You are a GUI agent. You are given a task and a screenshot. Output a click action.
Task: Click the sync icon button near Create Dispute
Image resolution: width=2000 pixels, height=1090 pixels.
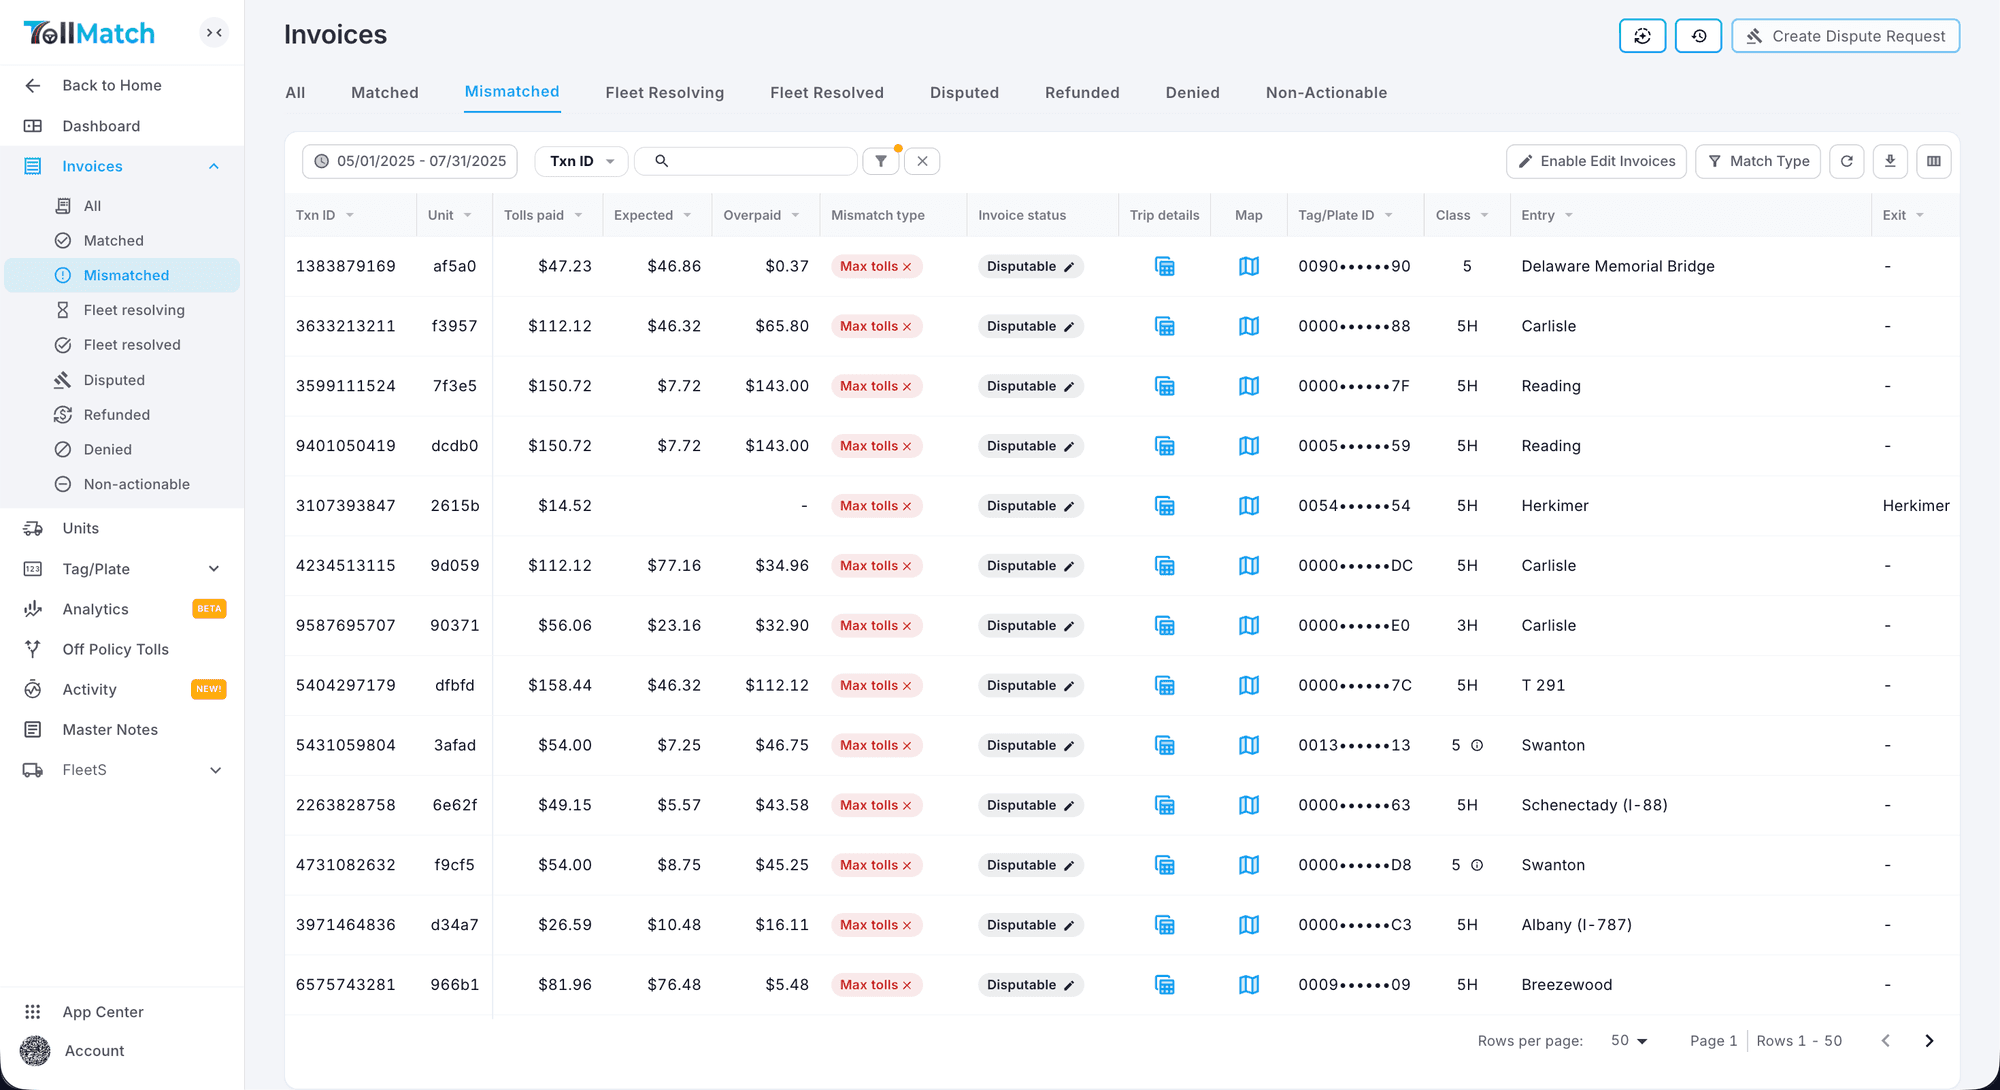tap(1642, 36)
